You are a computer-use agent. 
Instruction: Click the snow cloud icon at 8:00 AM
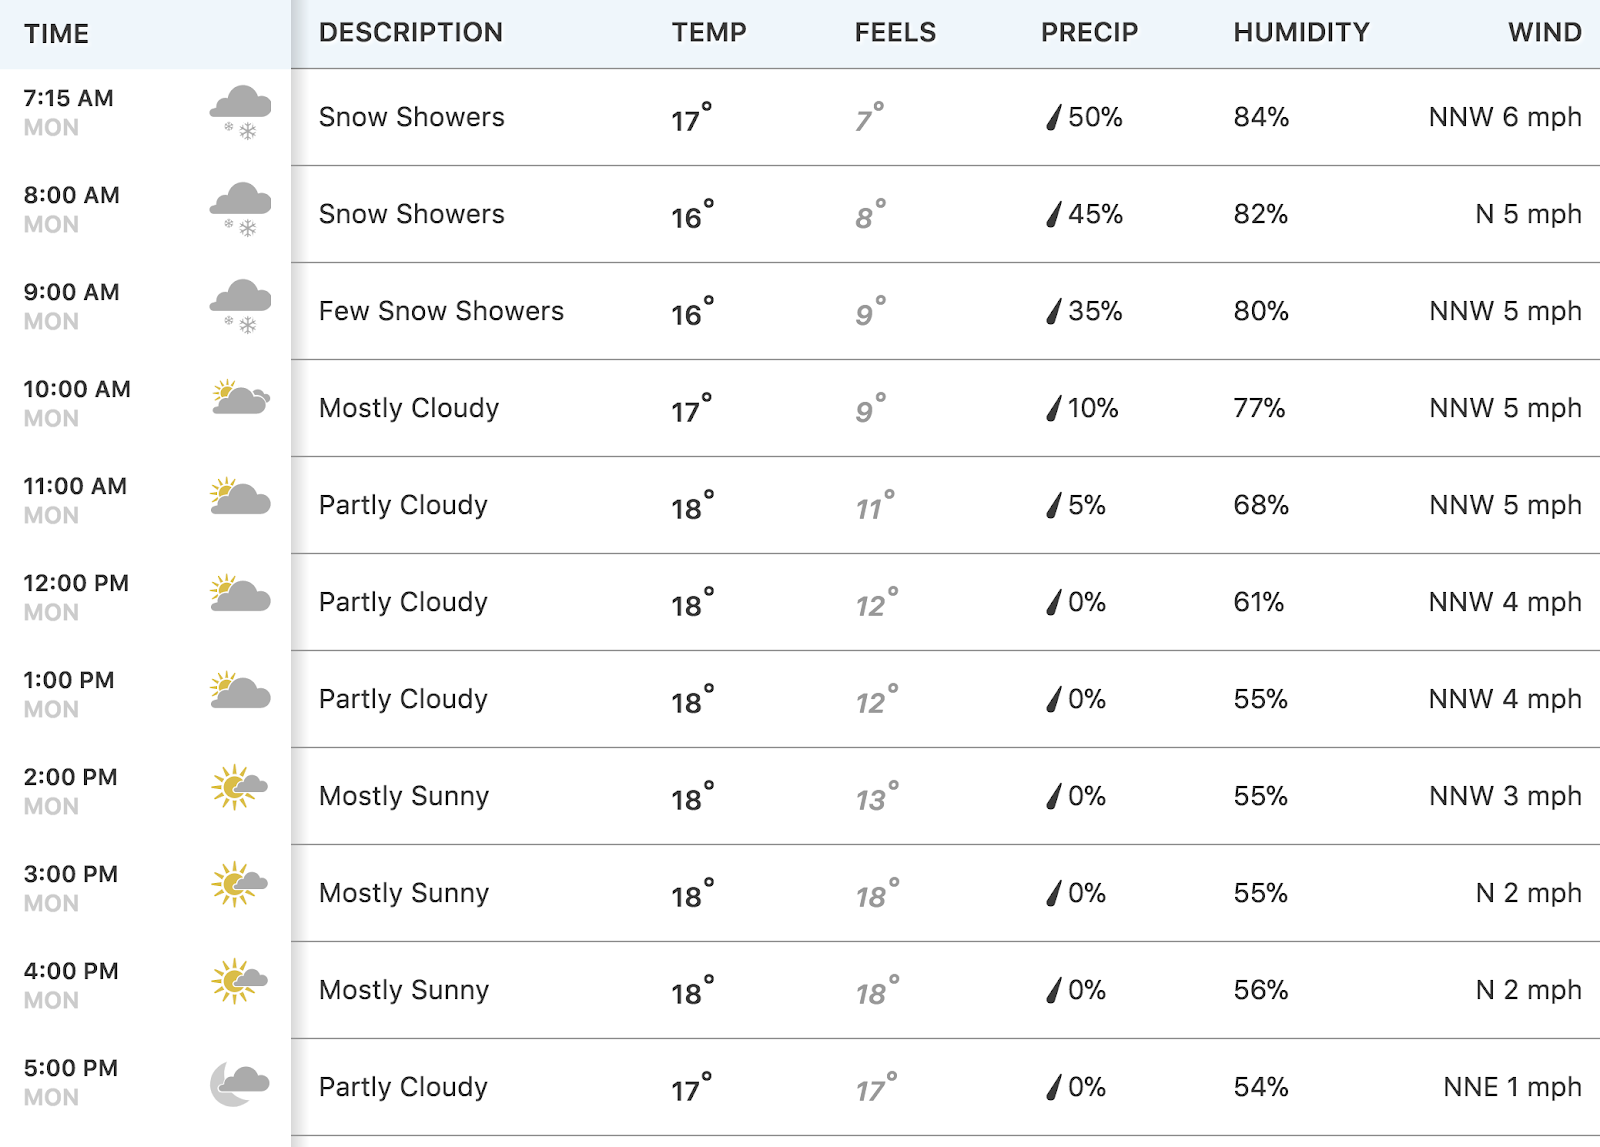click(240, 210)
